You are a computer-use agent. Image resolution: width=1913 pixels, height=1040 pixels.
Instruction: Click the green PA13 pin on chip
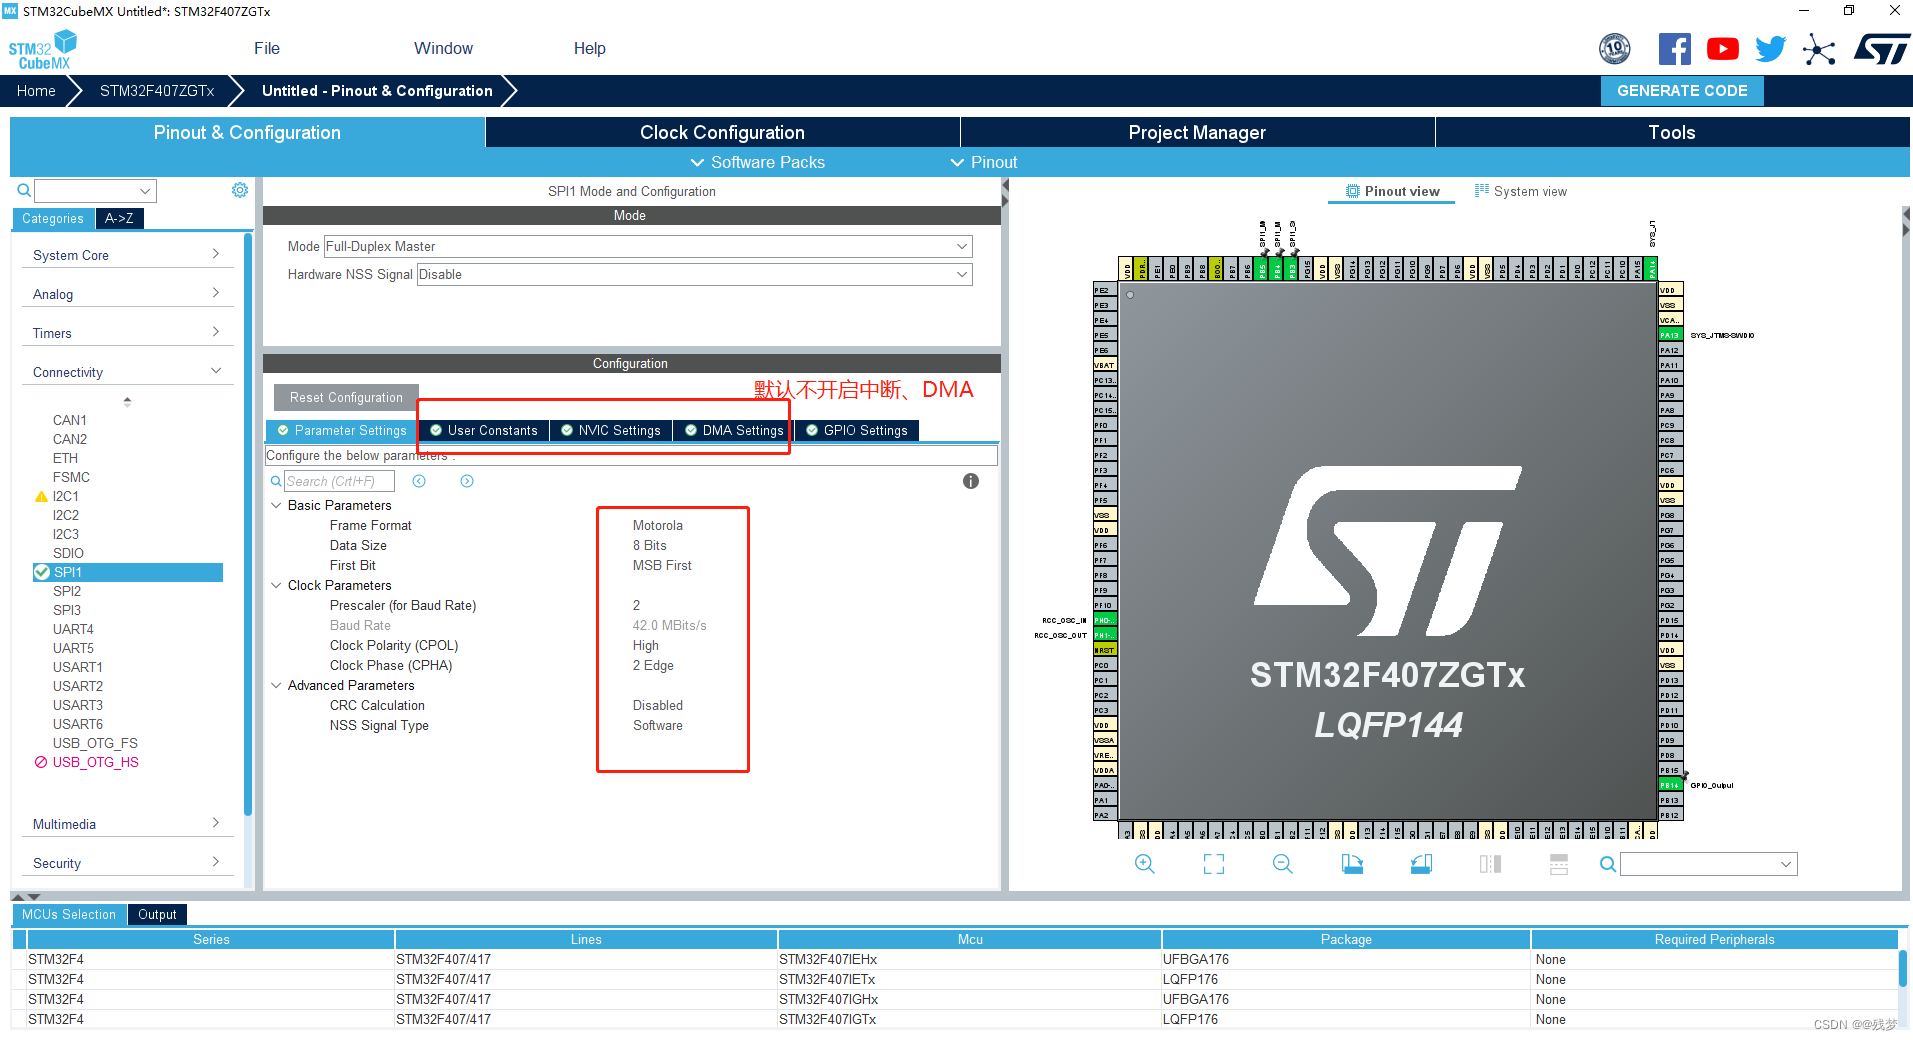tap(1670, 335)
